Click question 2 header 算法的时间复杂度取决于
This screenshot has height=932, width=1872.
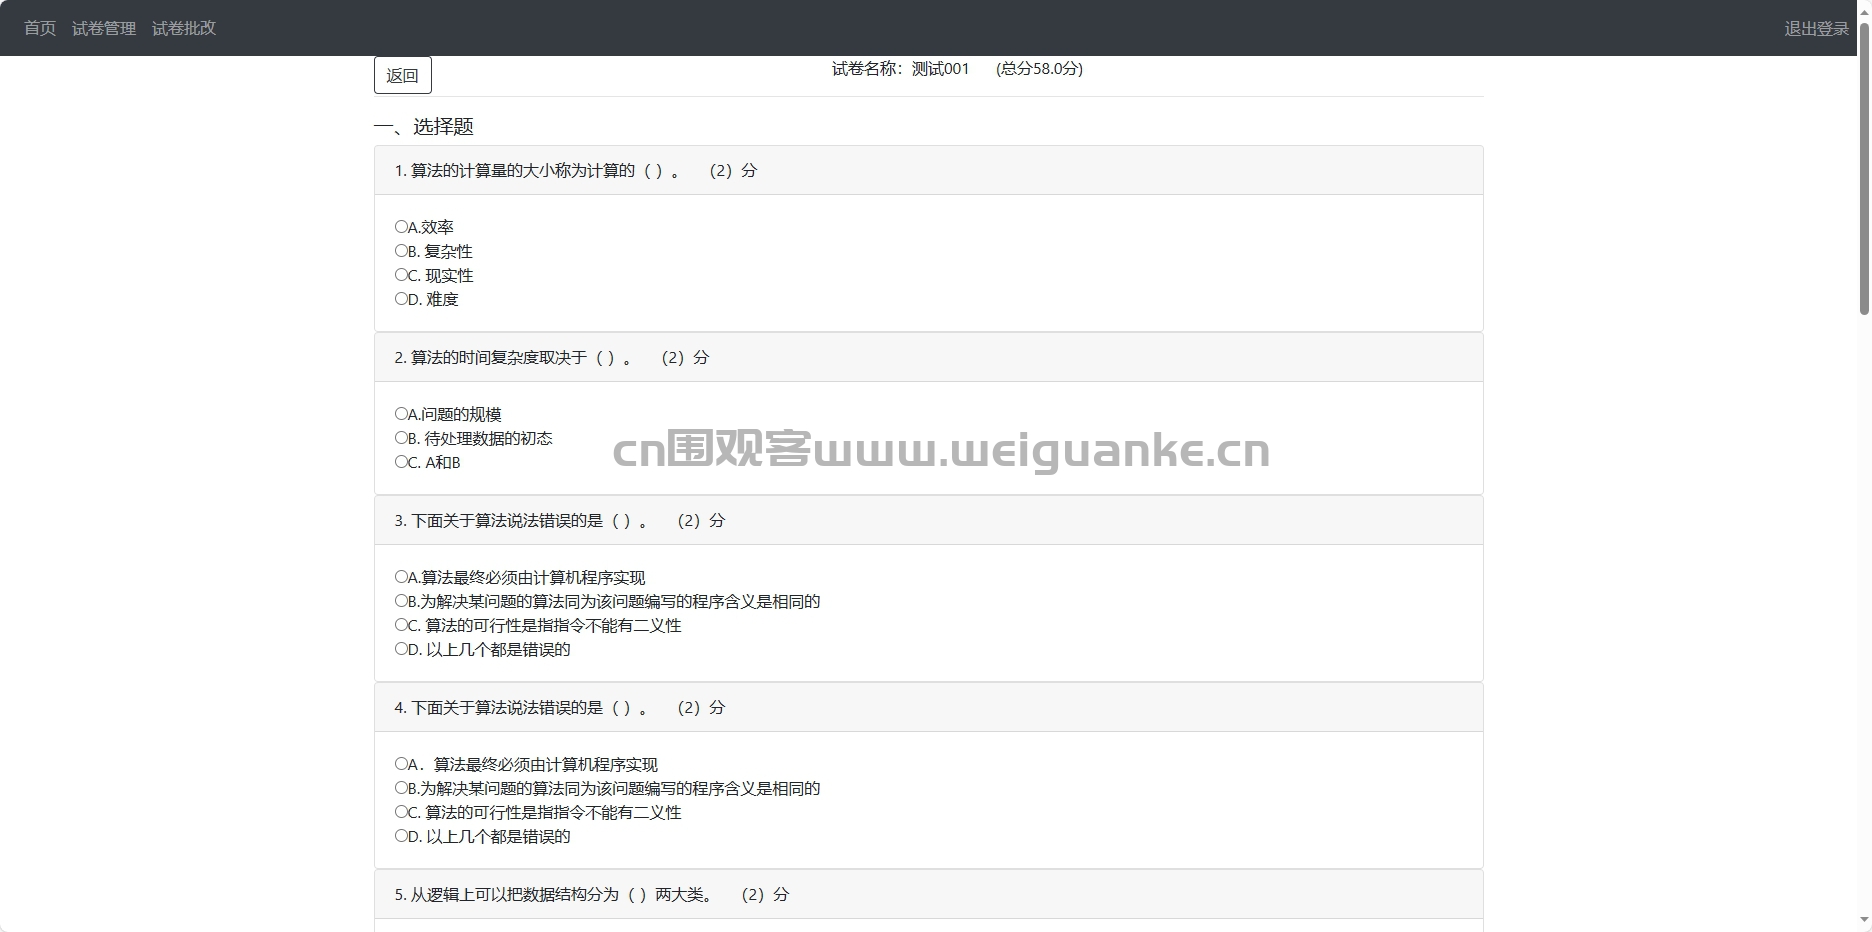928,358
